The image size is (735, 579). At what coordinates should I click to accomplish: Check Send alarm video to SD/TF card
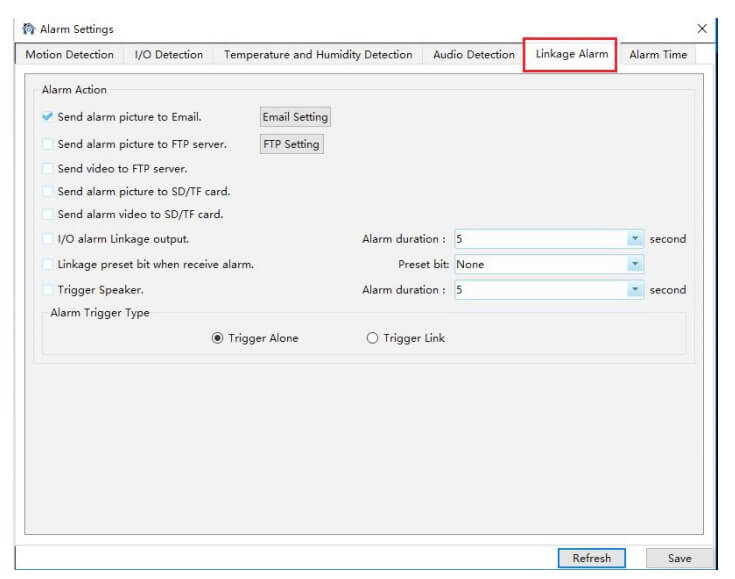[x=47, y=214]
